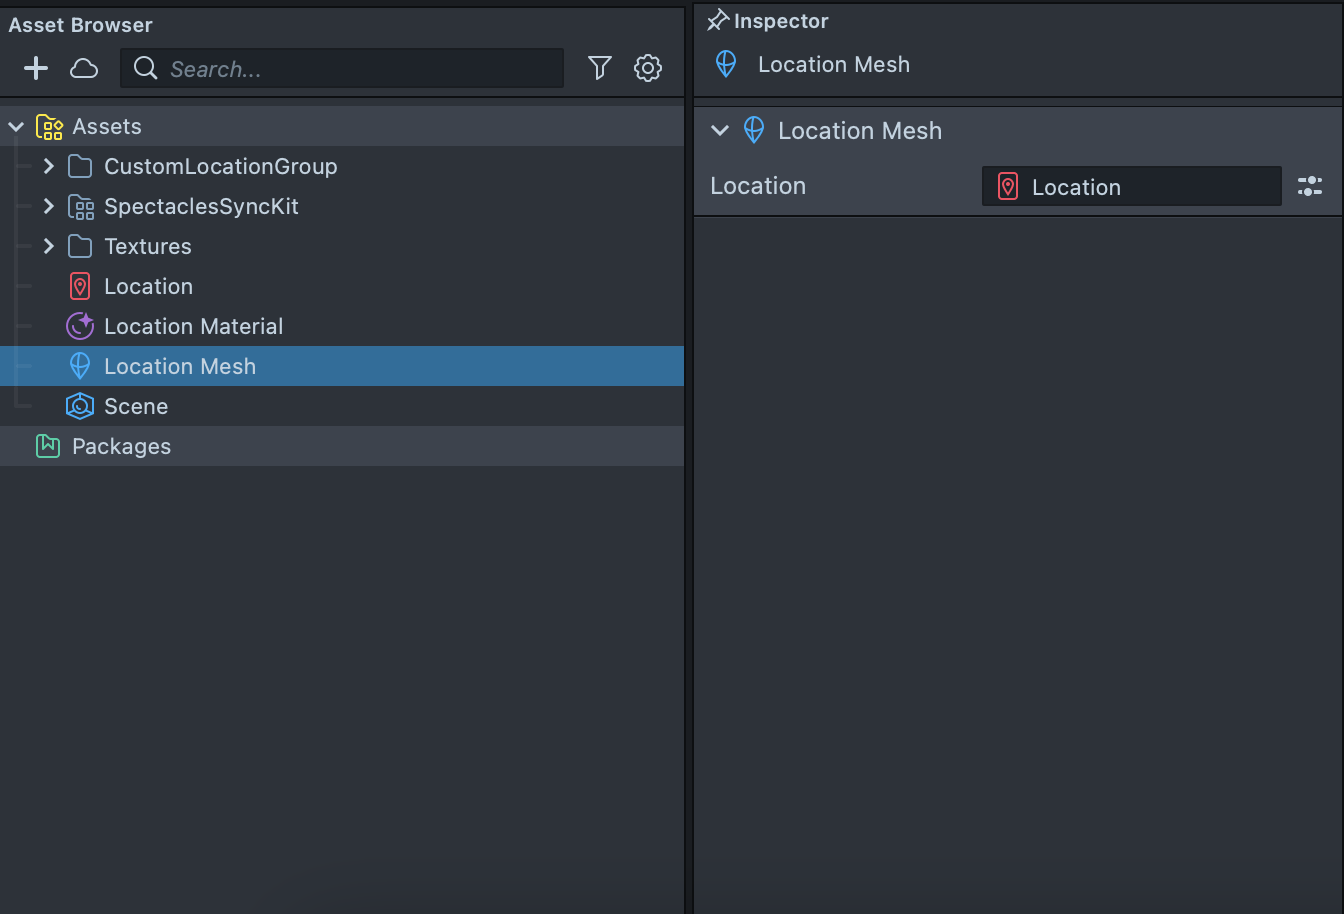Expand the Textures folder
This screenshot has width=1344, height=914.
(48, 246)
